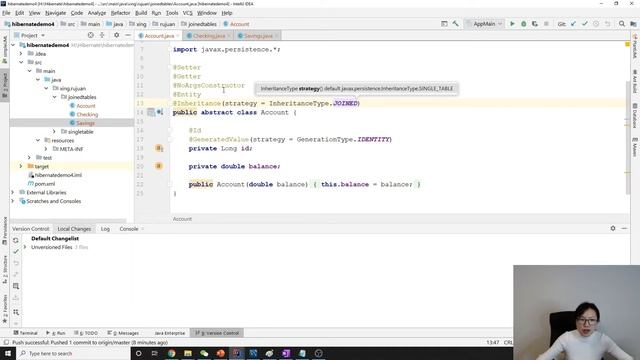Viewport: 640px width, 360px height.
Task: Open Version Control panel settings gear
Action: click(x=613, y=229)
